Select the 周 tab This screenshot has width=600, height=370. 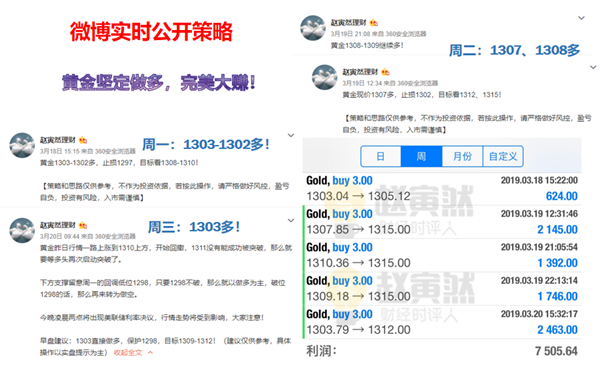click(421, 156)
